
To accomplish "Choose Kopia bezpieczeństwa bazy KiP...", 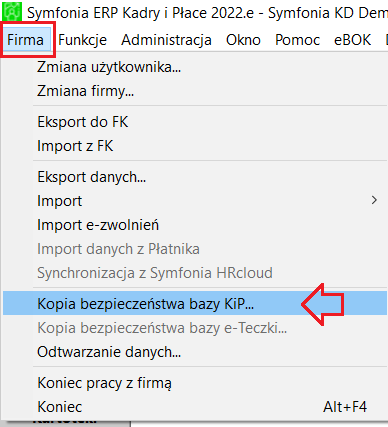I will click(x=195, y=303).
